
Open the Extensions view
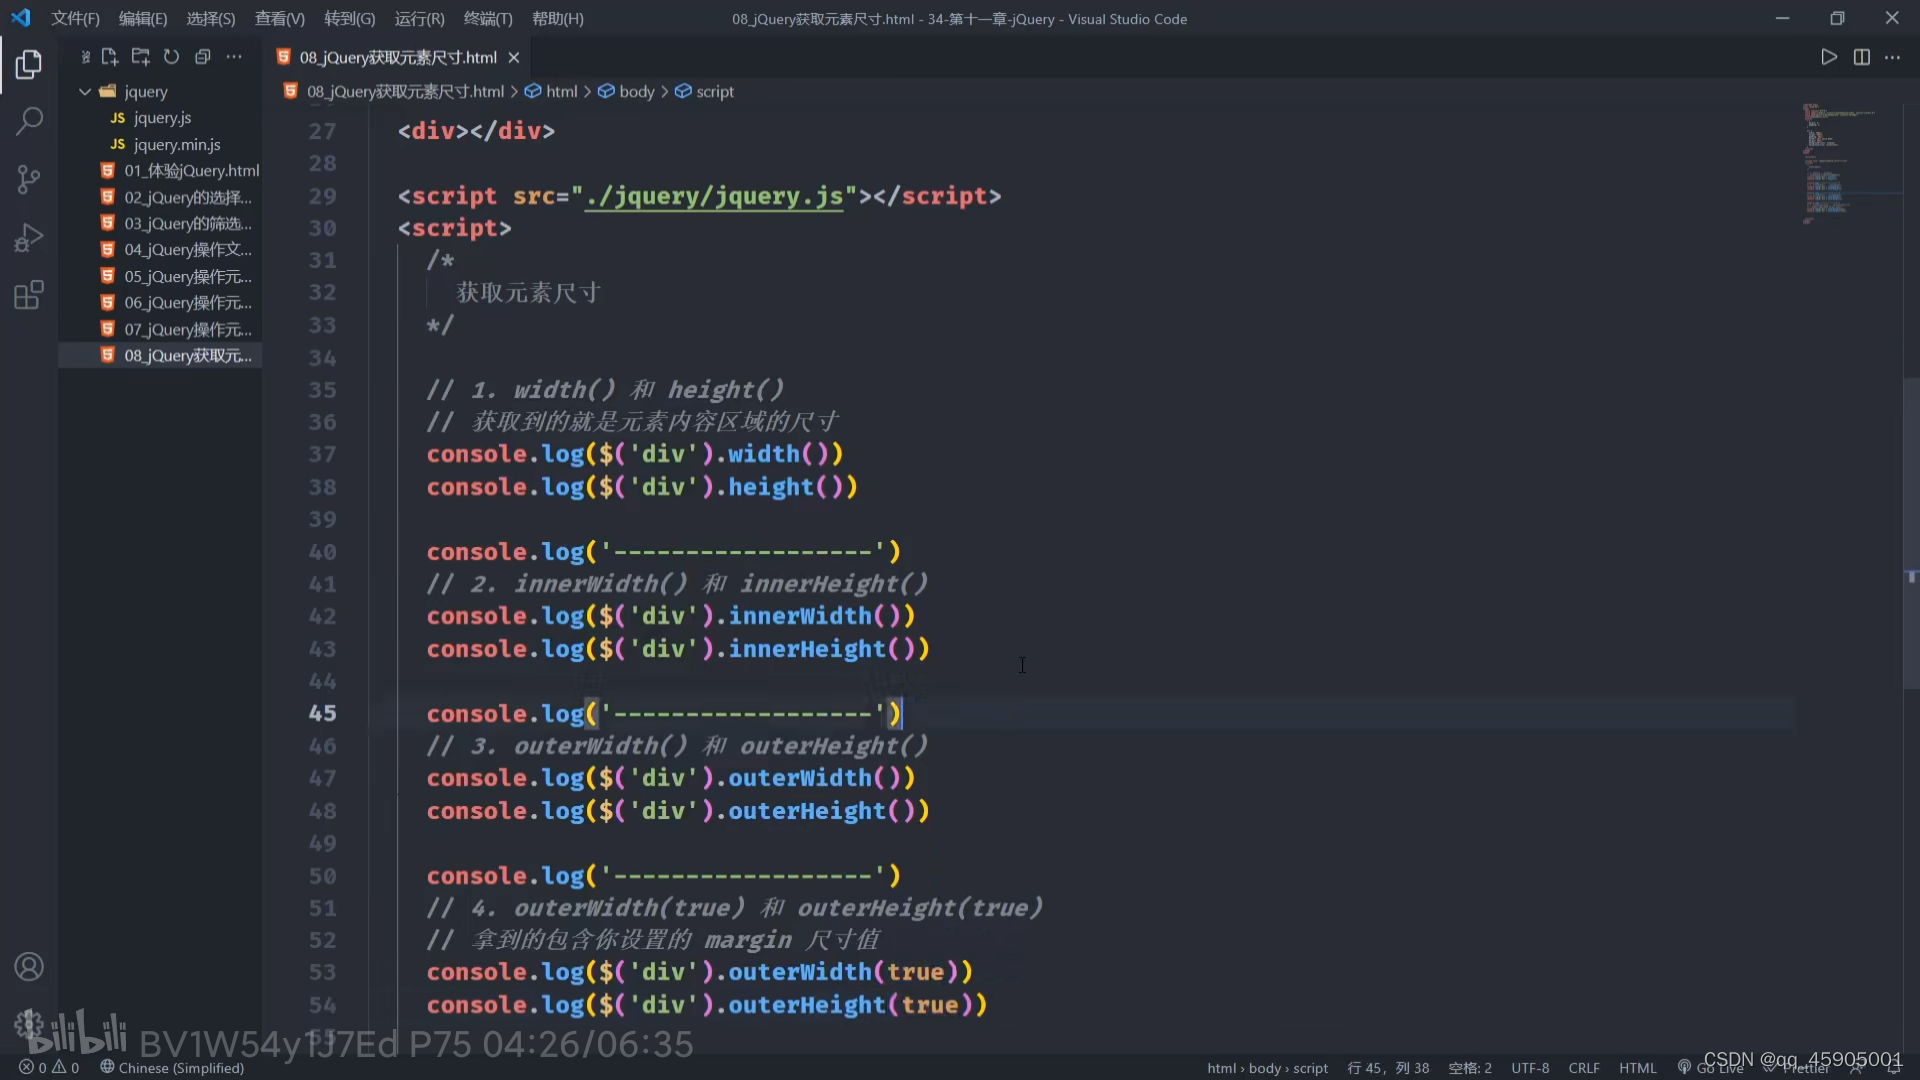pos(28,296)
